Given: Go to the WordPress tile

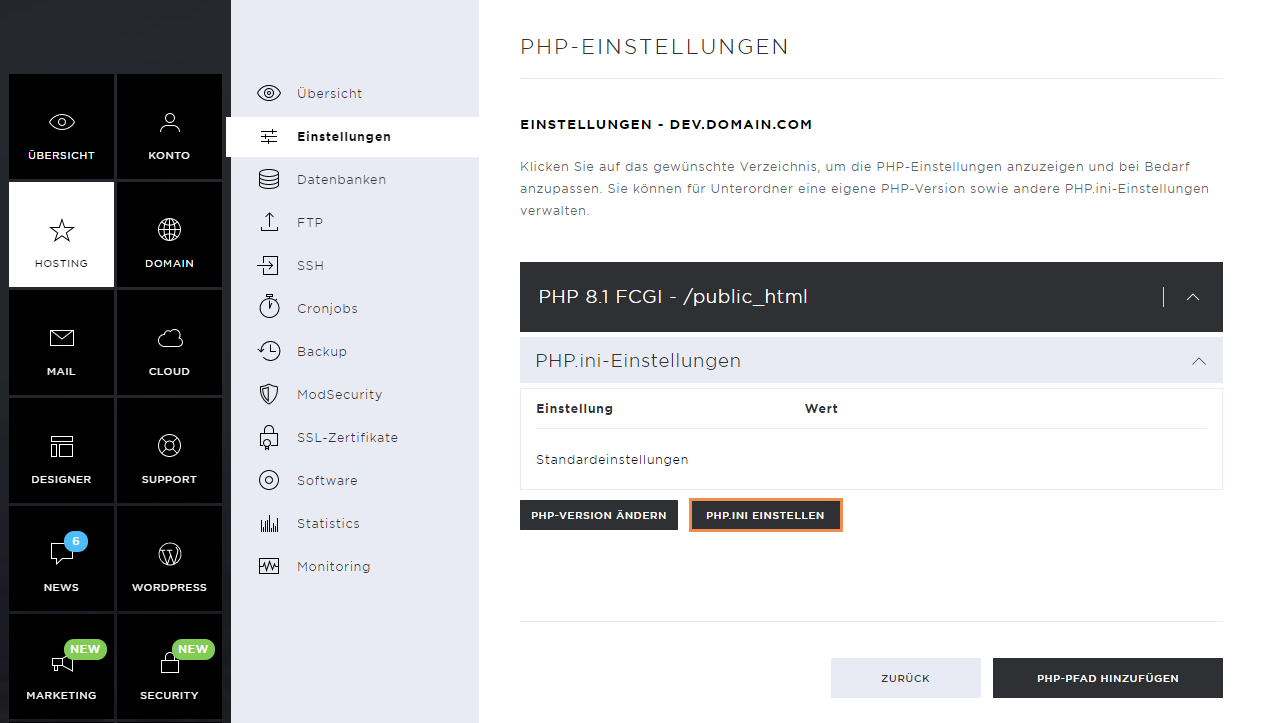Looking at the screenshot, I should 169,559.
